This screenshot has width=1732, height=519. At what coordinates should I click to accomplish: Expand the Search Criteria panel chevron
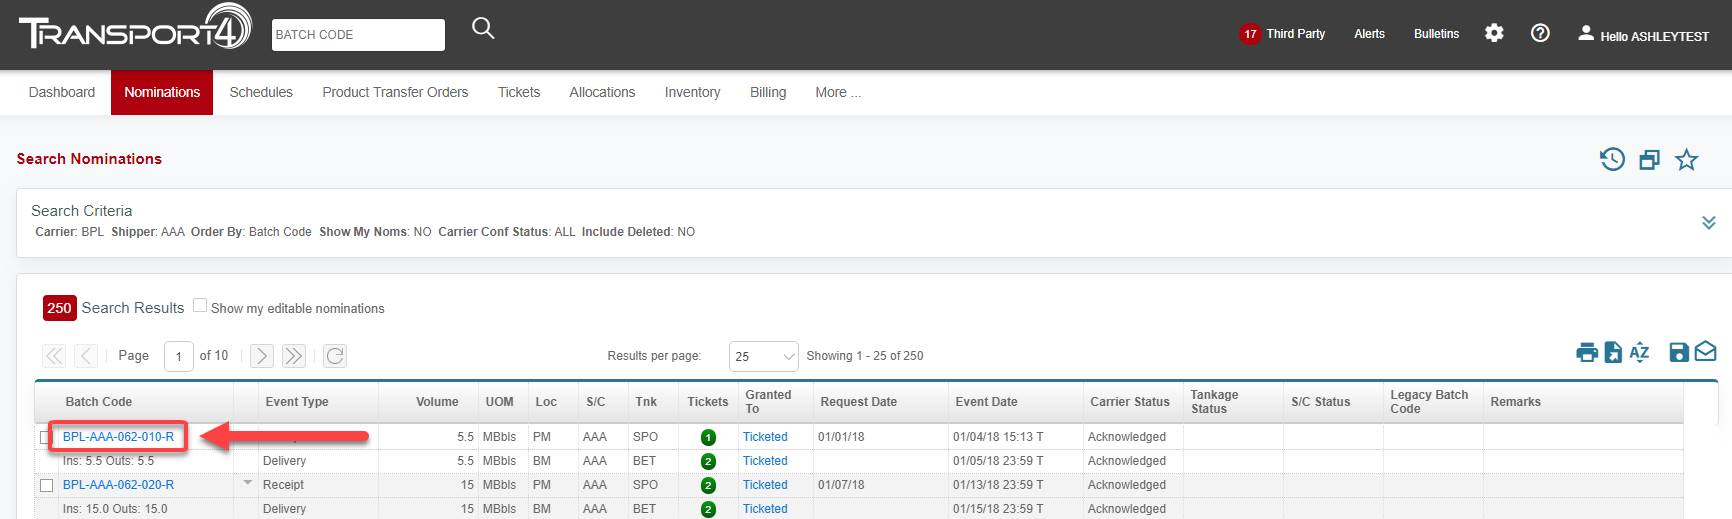click(1708, 222)
